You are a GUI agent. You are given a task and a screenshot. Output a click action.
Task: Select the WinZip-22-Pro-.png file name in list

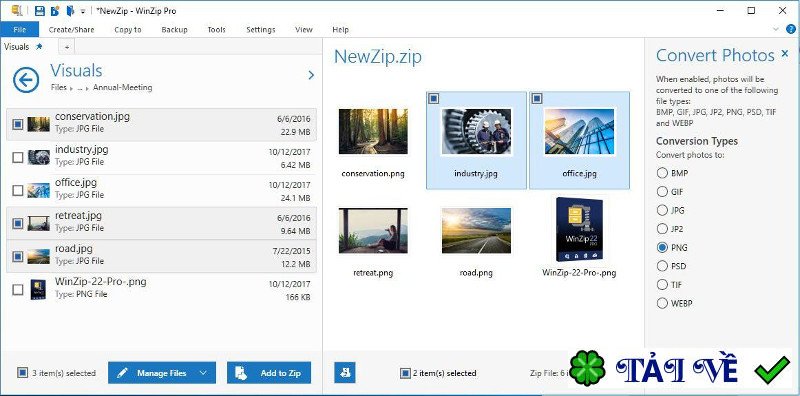101,282
